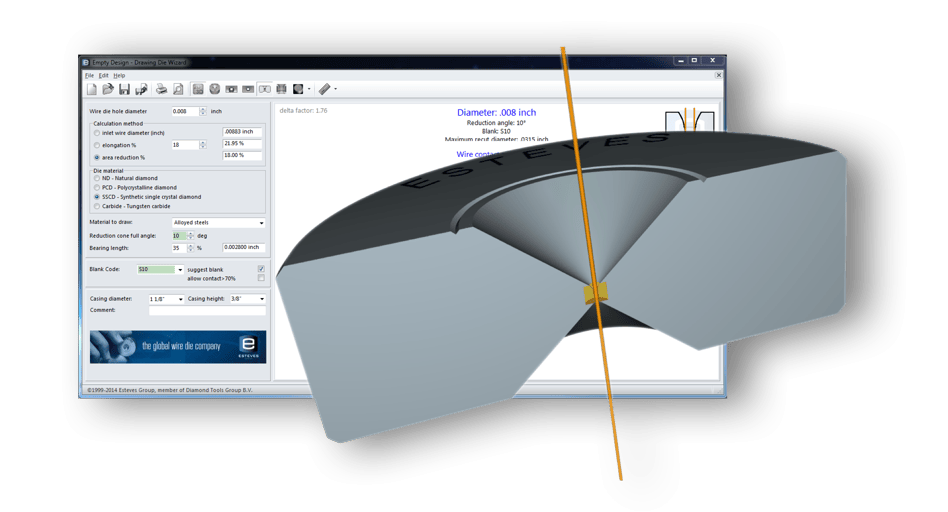Save the design with the floppy disk icon

tap(125, 89)
